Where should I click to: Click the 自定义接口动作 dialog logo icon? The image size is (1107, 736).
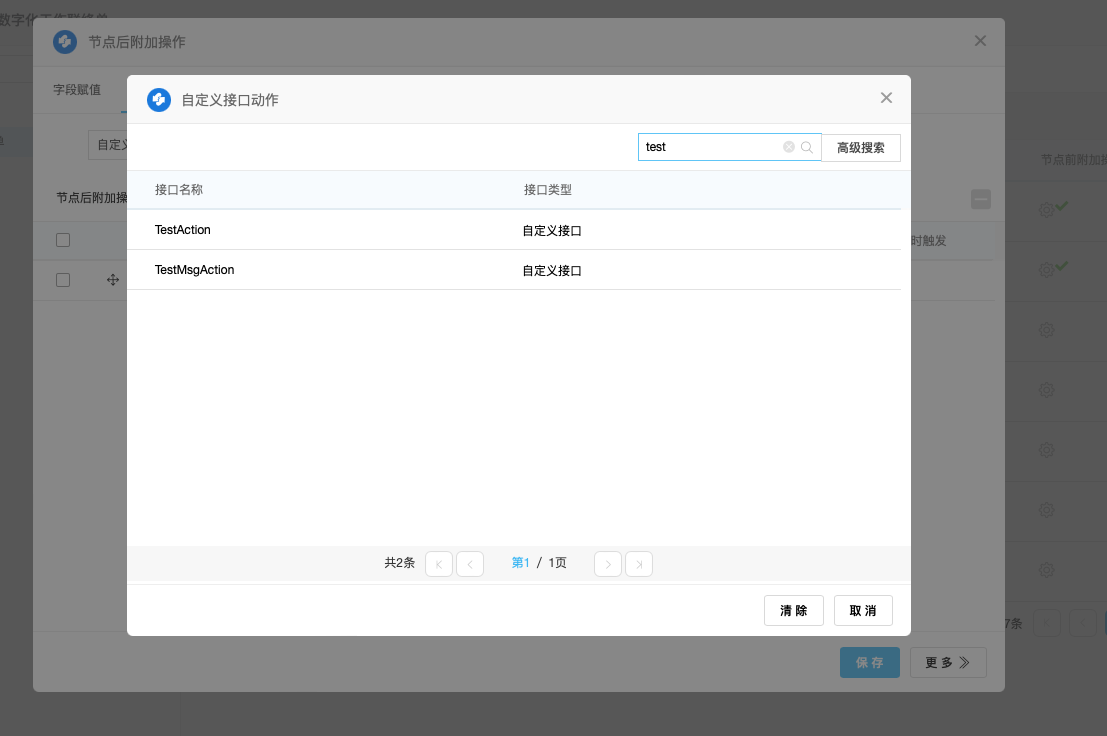tap(159, 99)
